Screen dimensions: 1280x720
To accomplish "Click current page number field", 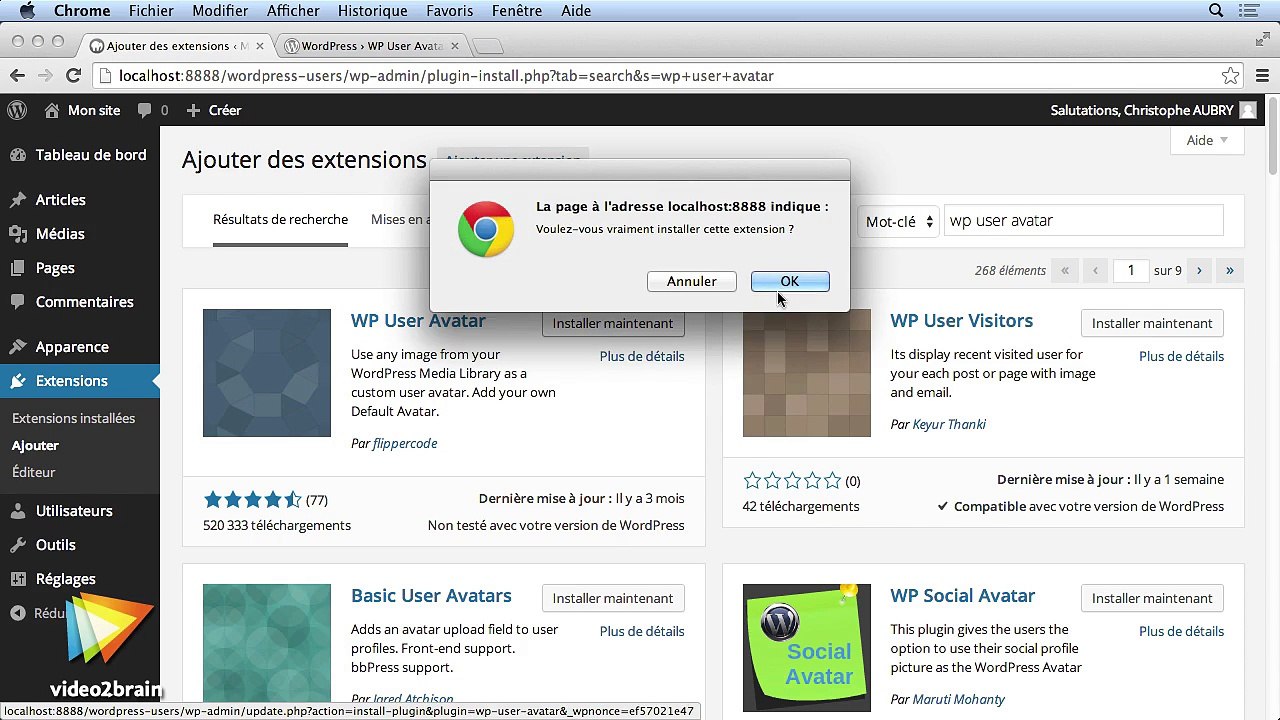I will tap(1131, 270).
